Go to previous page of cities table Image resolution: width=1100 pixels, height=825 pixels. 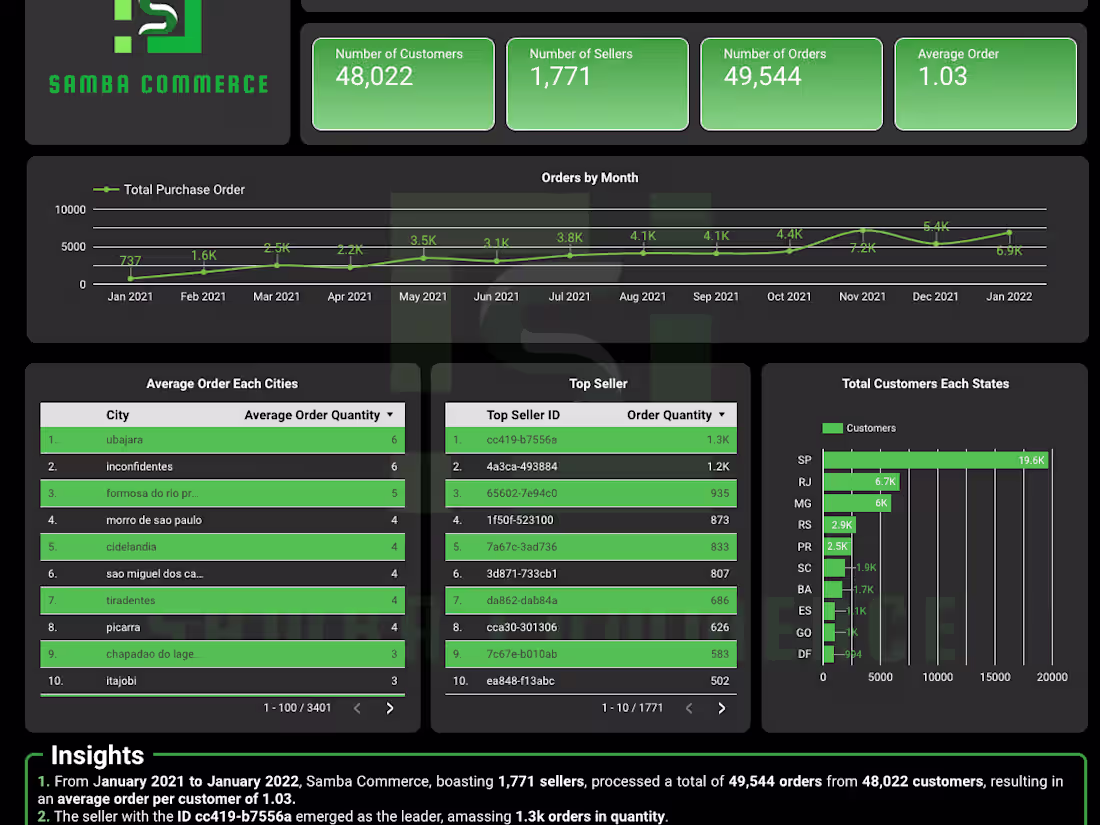[x=357, y=709]
